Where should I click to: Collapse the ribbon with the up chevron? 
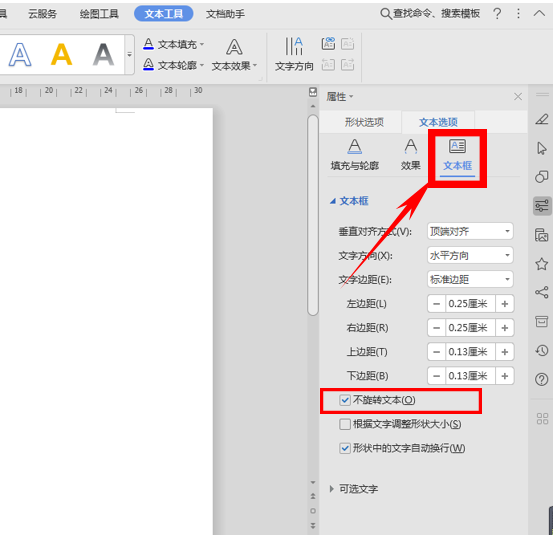[x=539, y=14]
